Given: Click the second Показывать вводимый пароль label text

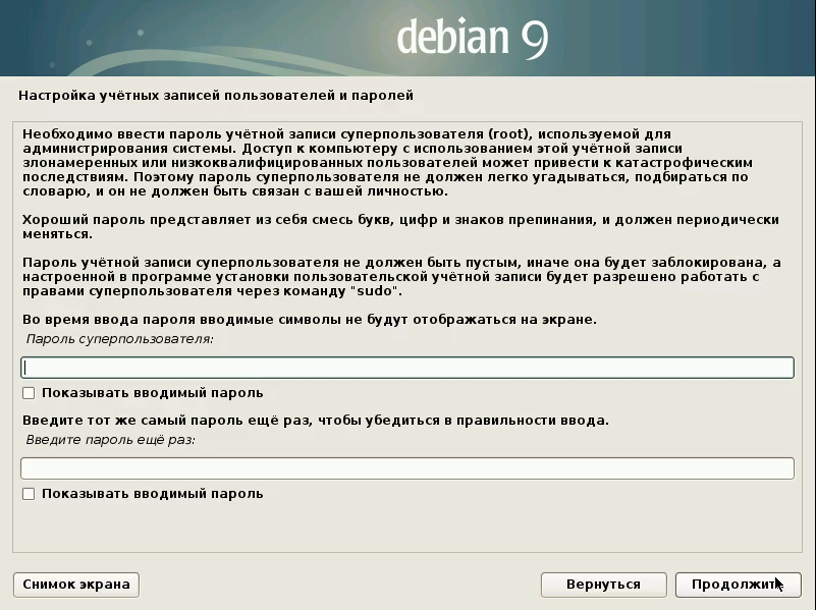Looking at the screenshot, I should tap(152, 493).
